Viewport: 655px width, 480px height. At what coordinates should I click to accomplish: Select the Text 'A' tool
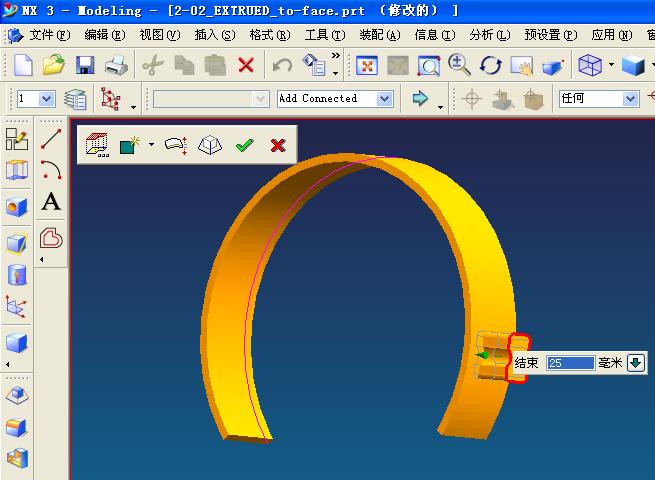51,202
